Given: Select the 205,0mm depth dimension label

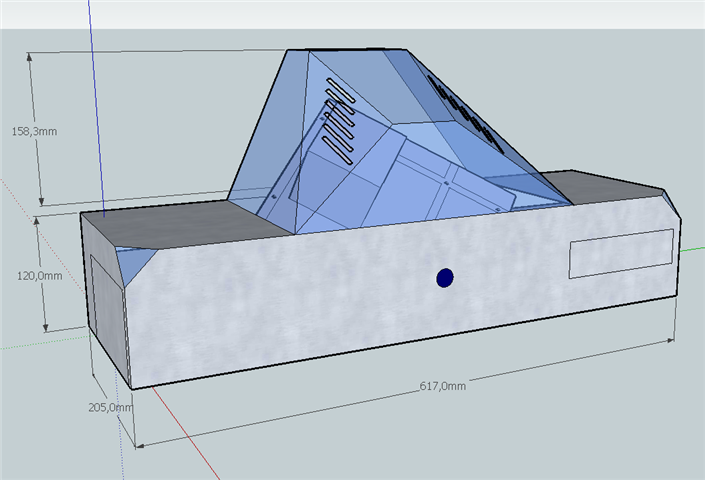Looking at the screenshot, I should click(111, 407).
